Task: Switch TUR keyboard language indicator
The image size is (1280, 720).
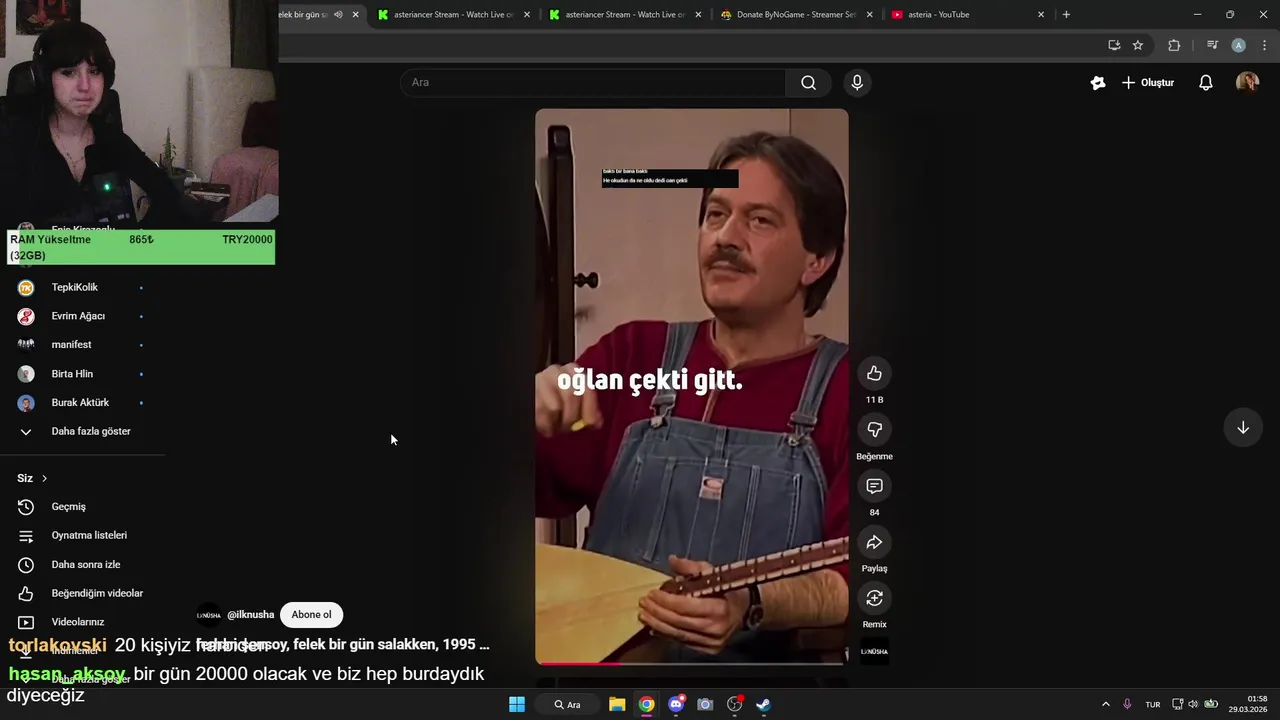Action: point(1153,704)
